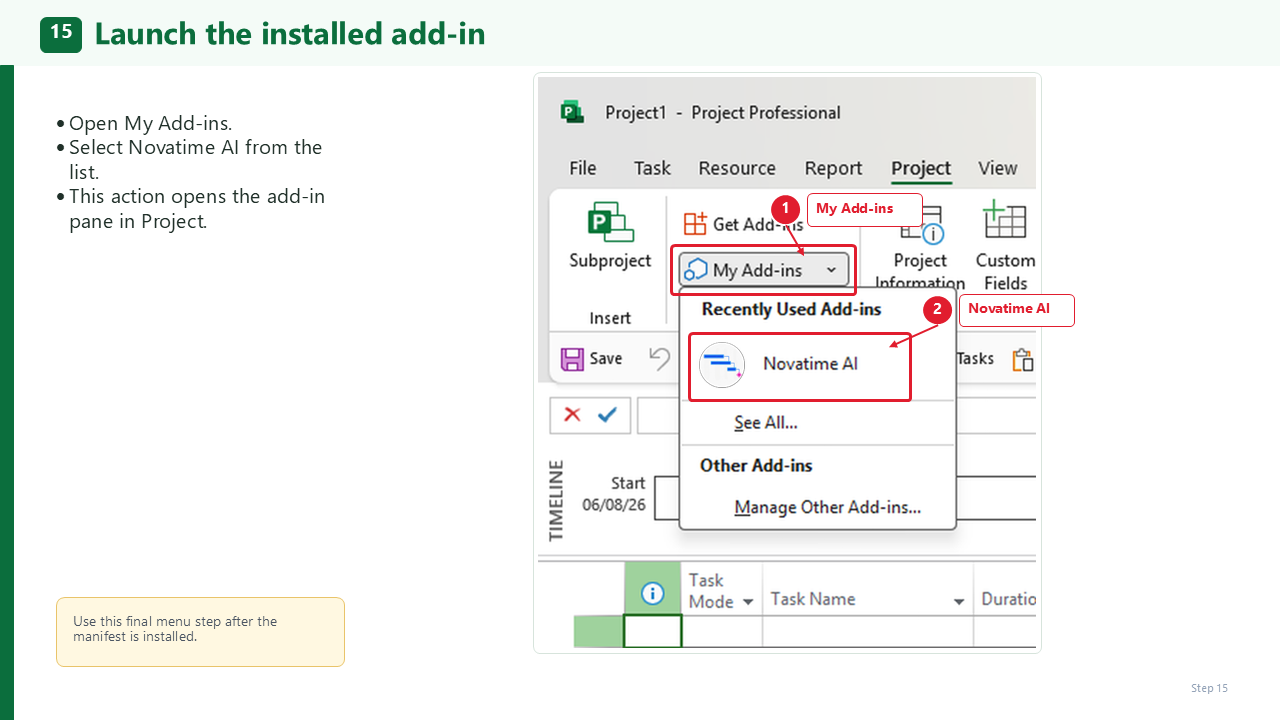Screen dimensions: 1280x720
Task: Launch Novatime AI from recently used add-ins
Action: pos(800,364)
